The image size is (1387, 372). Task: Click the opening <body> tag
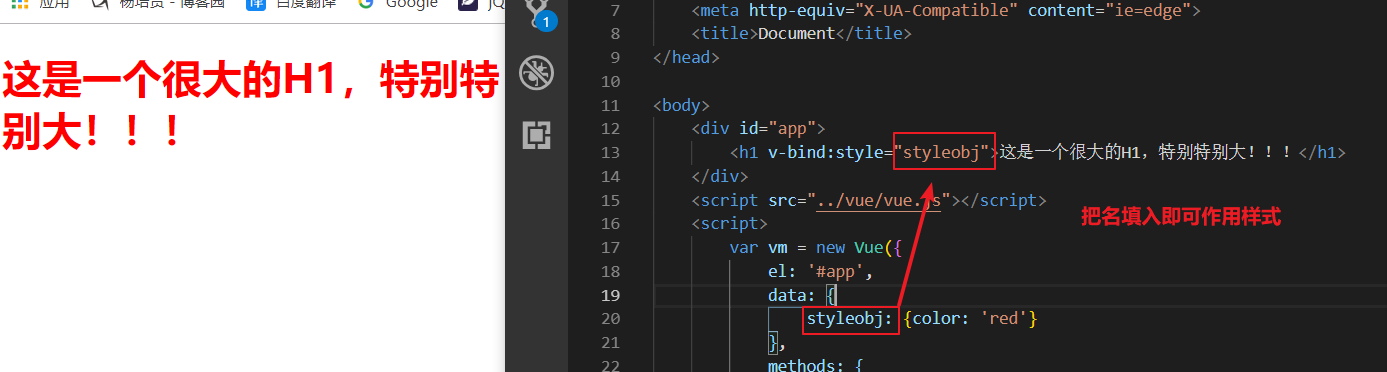681,105
